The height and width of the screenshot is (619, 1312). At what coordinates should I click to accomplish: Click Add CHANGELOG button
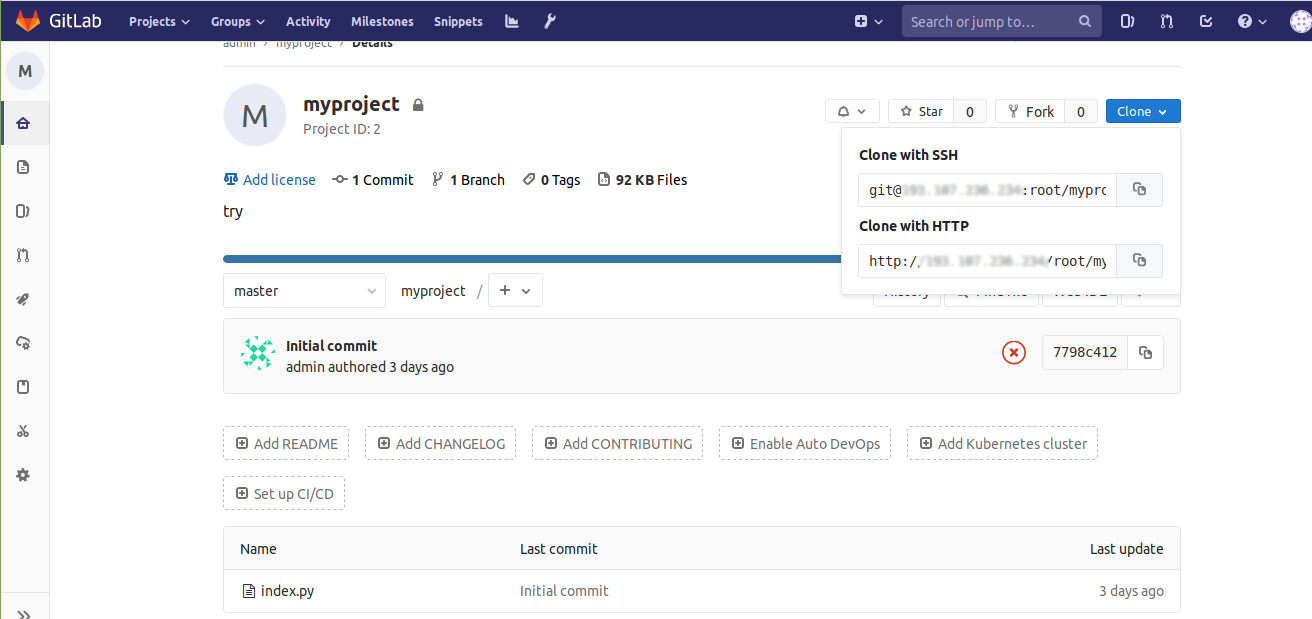tap(440, 443)
